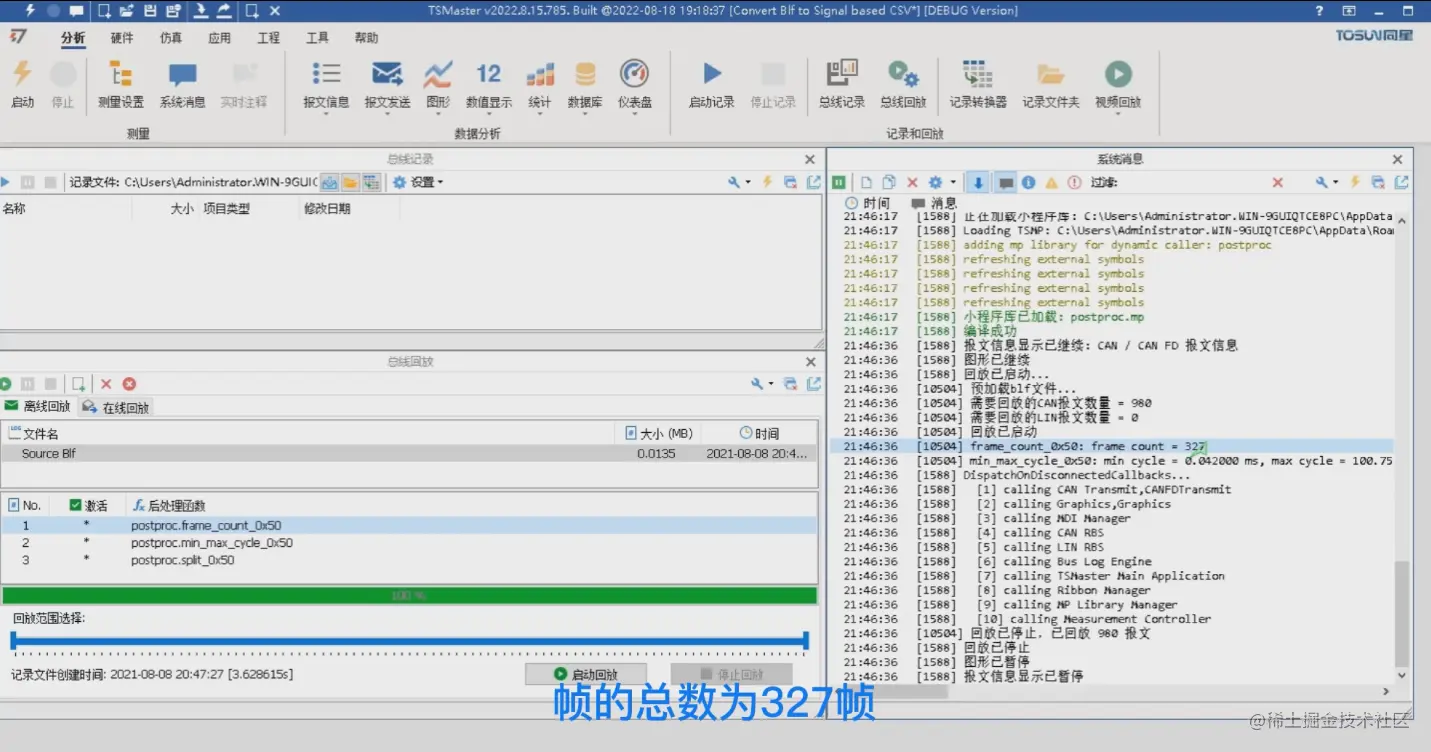Clear messages with red X in 系统消息 toolbar

coord(912,183)
